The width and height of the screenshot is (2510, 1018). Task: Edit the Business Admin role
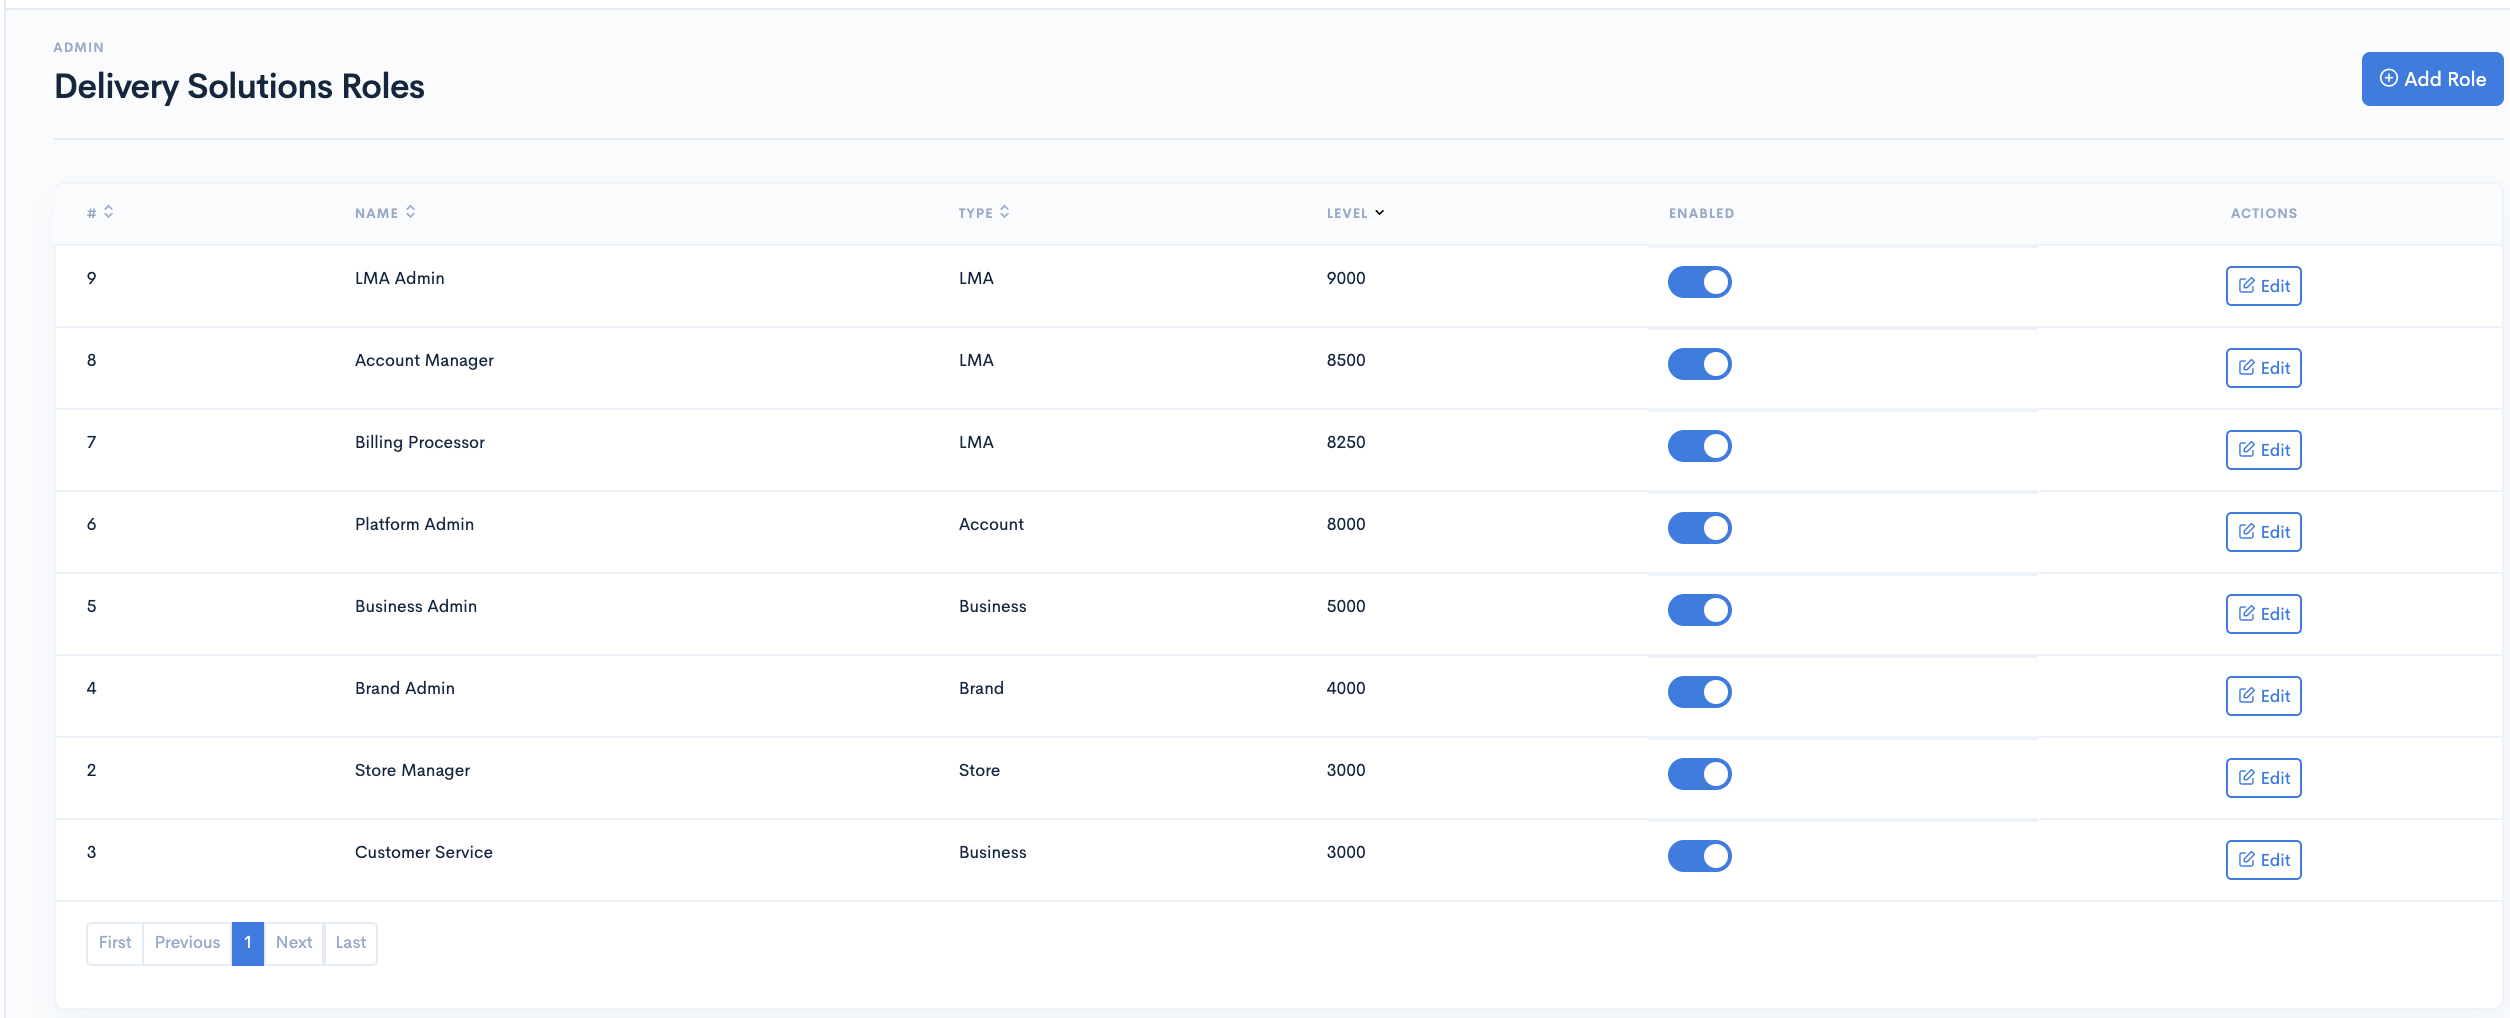click(x=2263, y=614)
